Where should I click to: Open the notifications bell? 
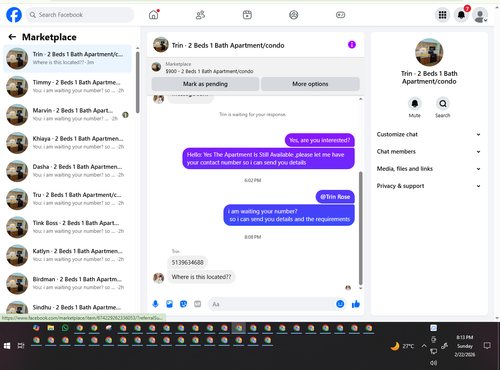461,15
